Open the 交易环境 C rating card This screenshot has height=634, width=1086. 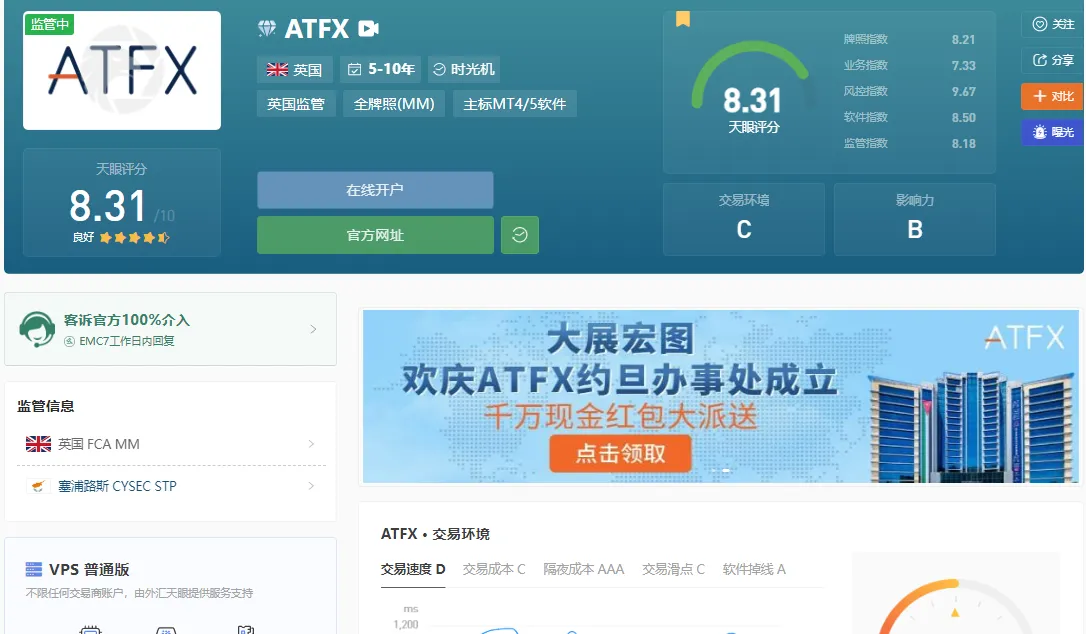point(744,219)
